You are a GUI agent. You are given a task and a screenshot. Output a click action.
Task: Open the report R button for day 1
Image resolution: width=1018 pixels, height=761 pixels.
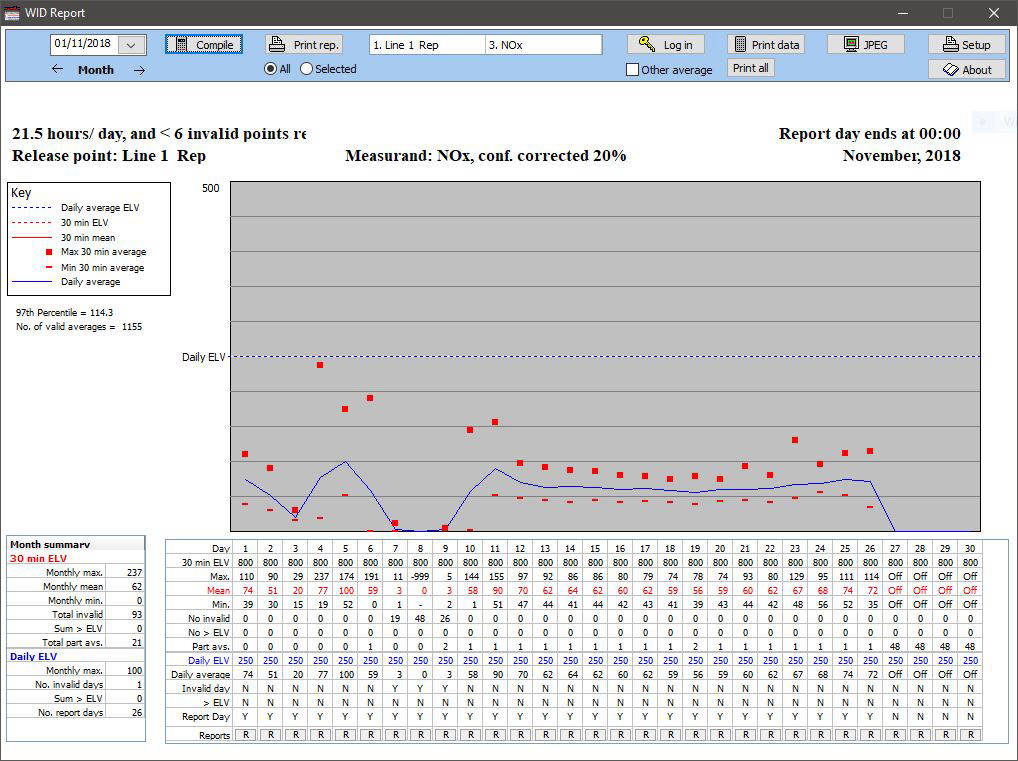click(245, 735)
